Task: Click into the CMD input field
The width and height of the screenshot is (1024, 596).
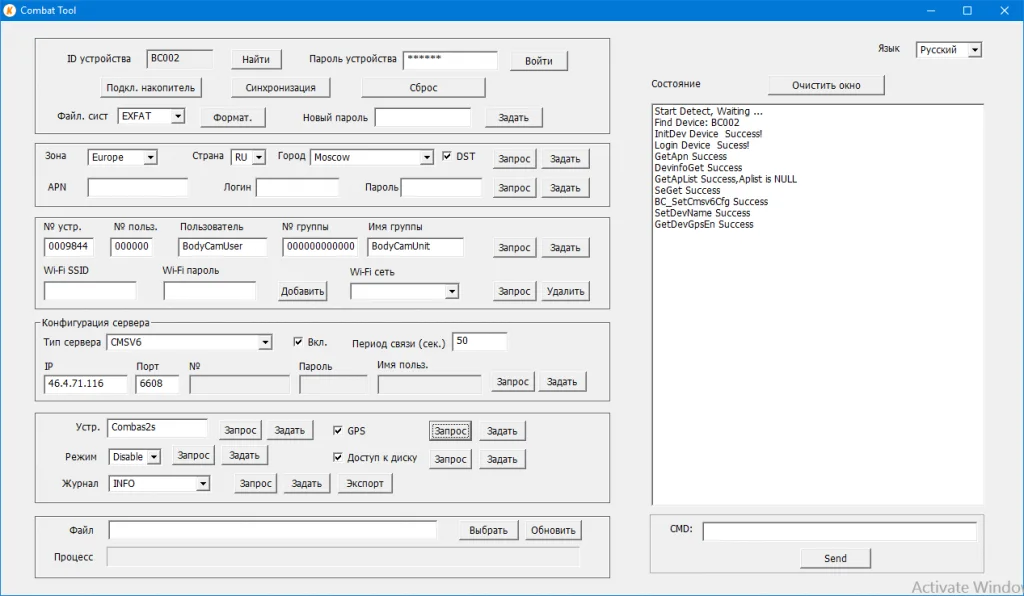Action: click(839, 531)
